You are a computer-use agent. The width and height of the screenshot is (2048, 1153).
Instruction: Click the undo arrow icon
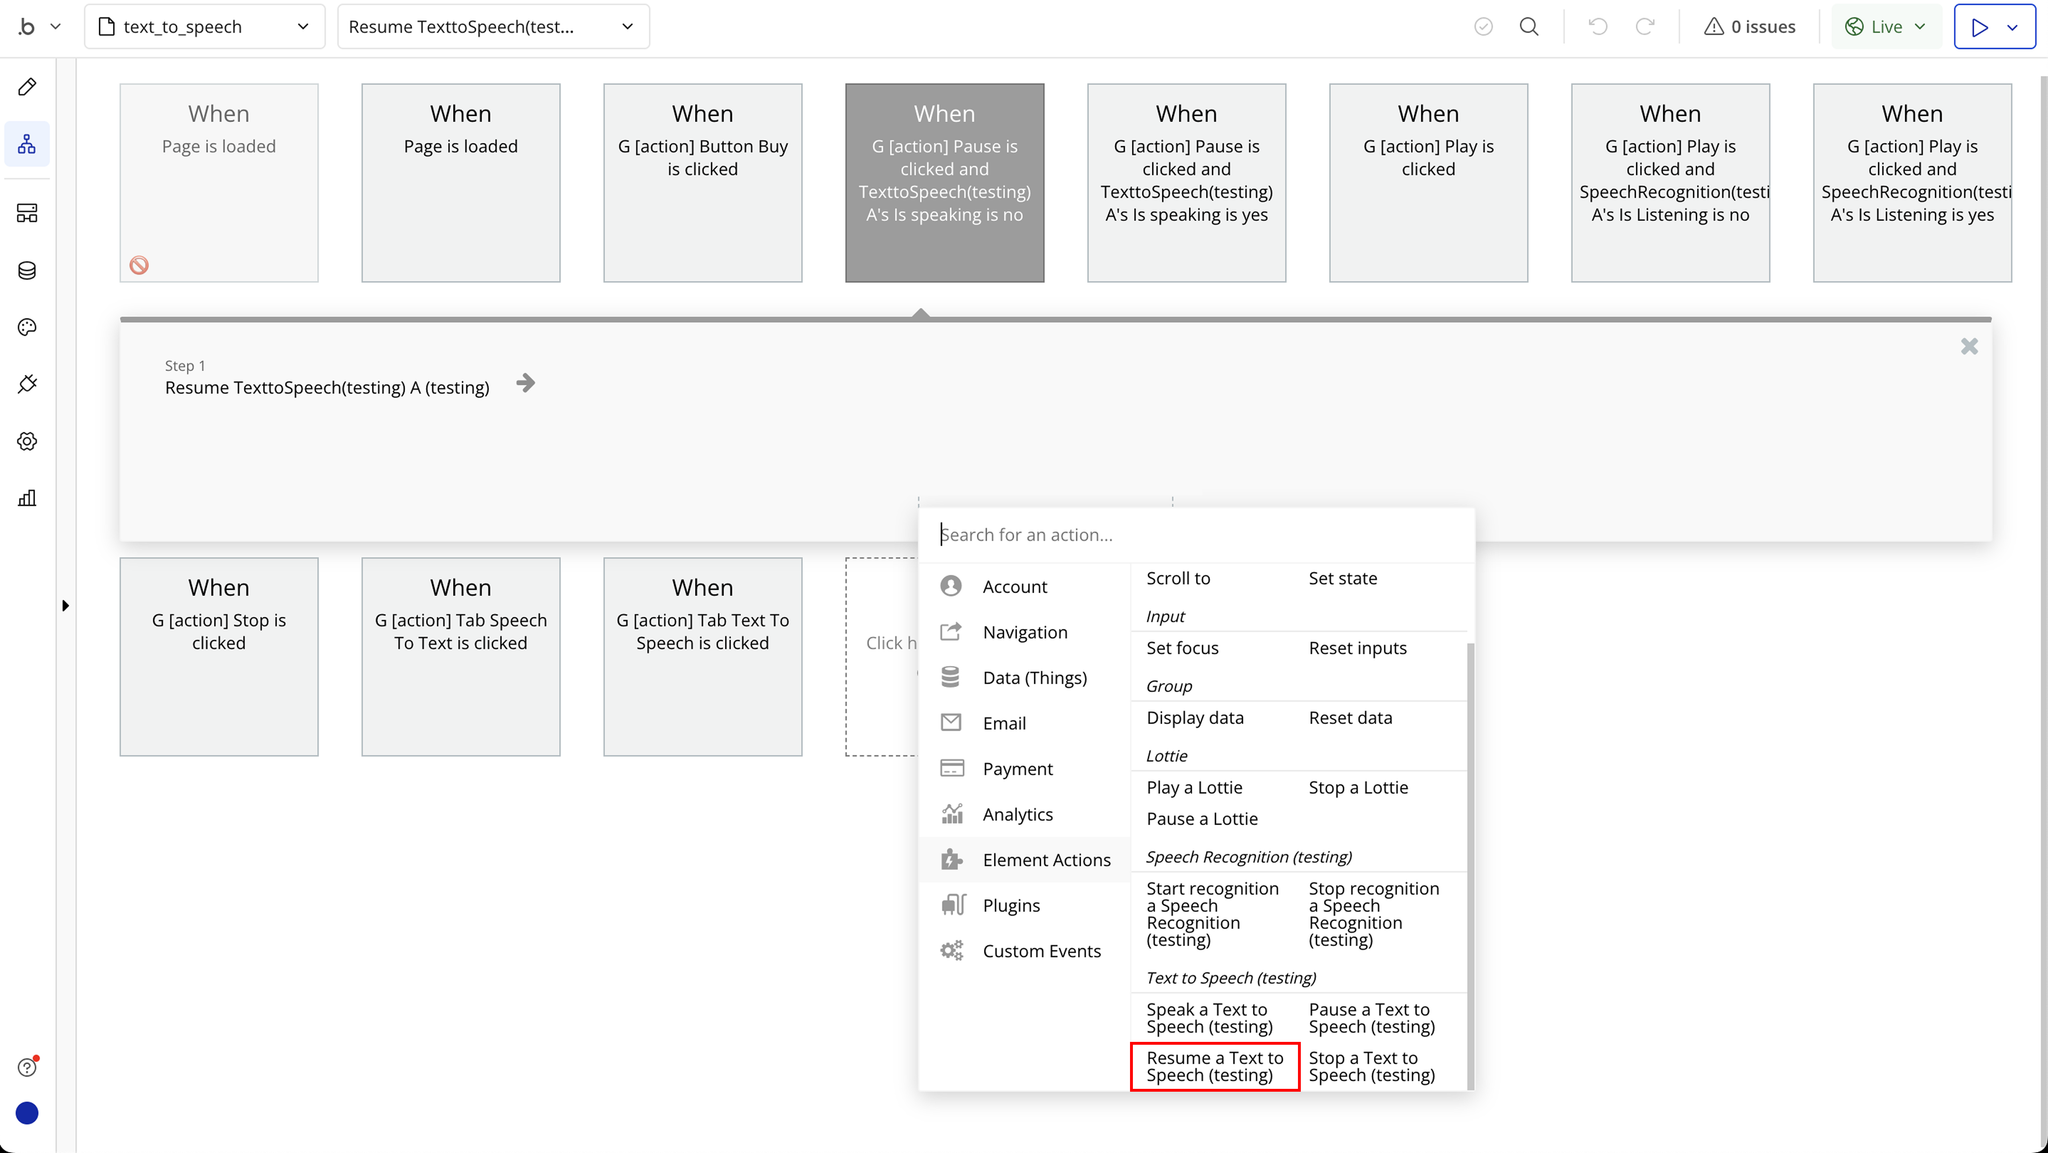pos(1598,27)
